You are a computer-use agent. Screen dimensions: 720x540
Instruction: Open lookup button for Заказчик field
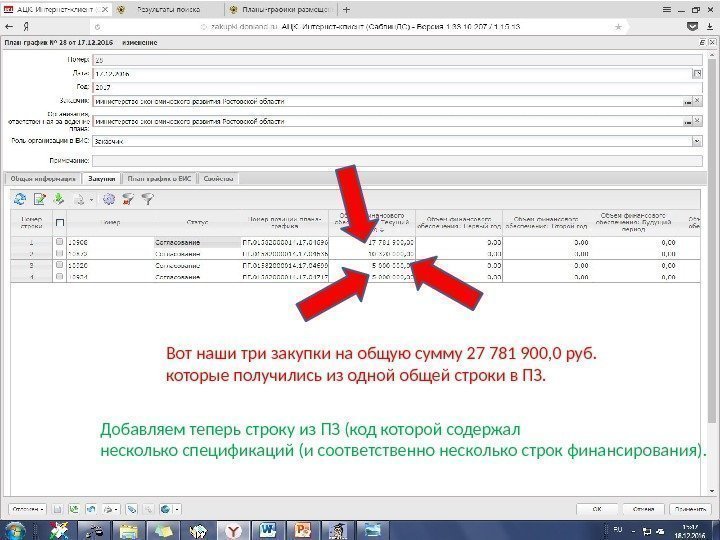(x=687, y=101)
